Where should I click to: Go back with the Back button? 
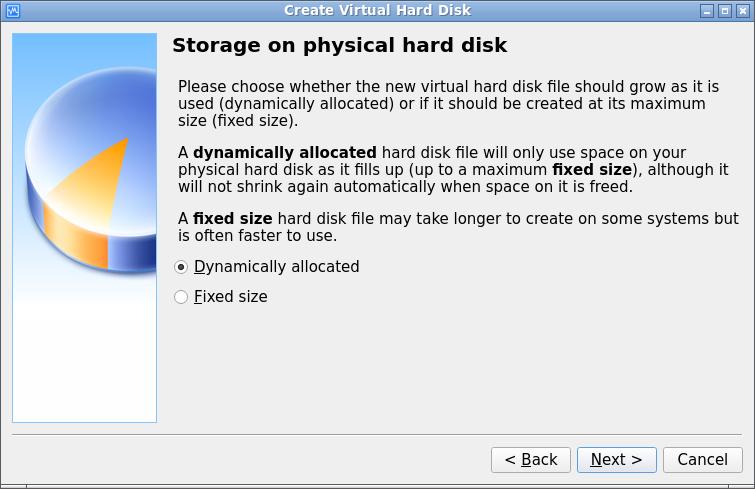click(x=531, y=460)
